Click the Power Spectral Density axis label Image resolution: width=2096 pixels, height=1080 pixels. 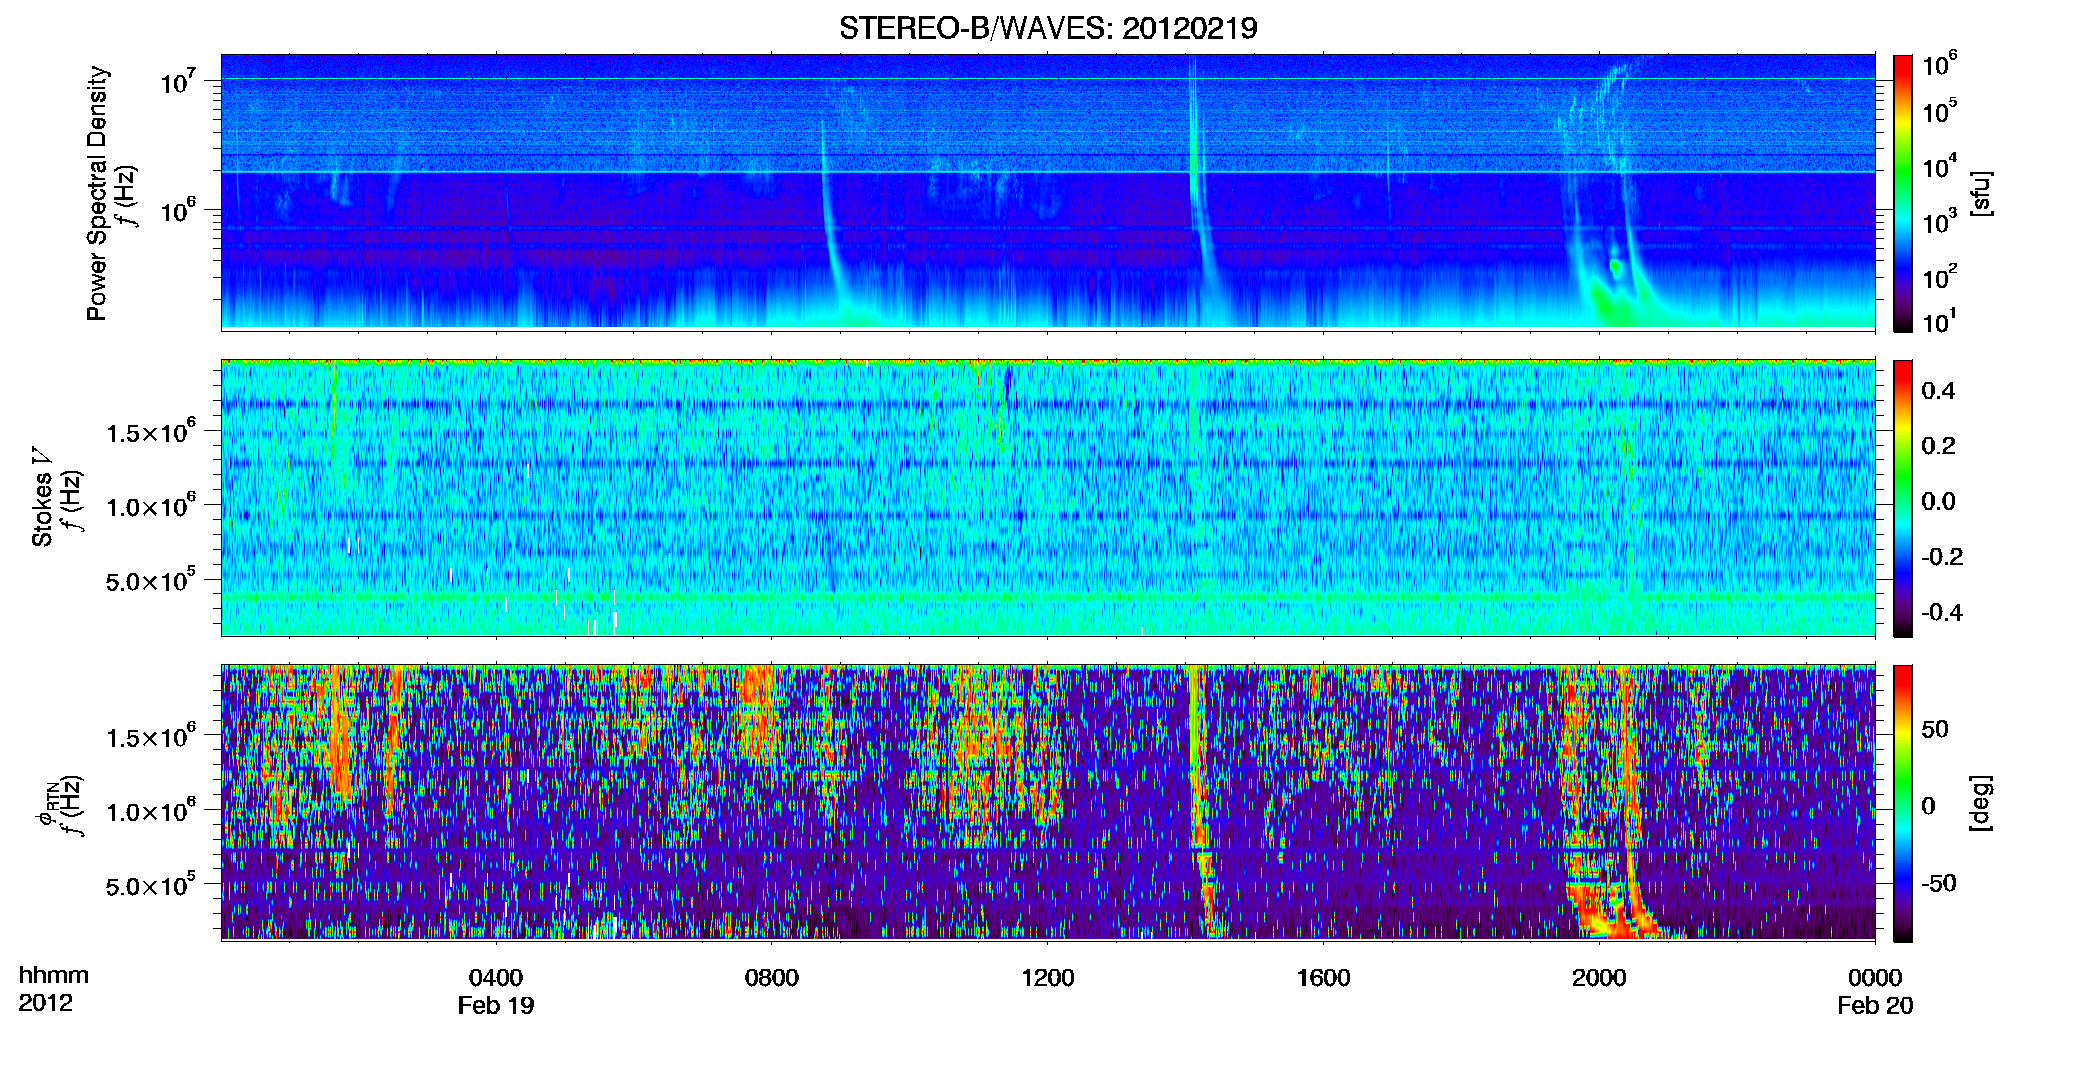click(x=97, y=193)
